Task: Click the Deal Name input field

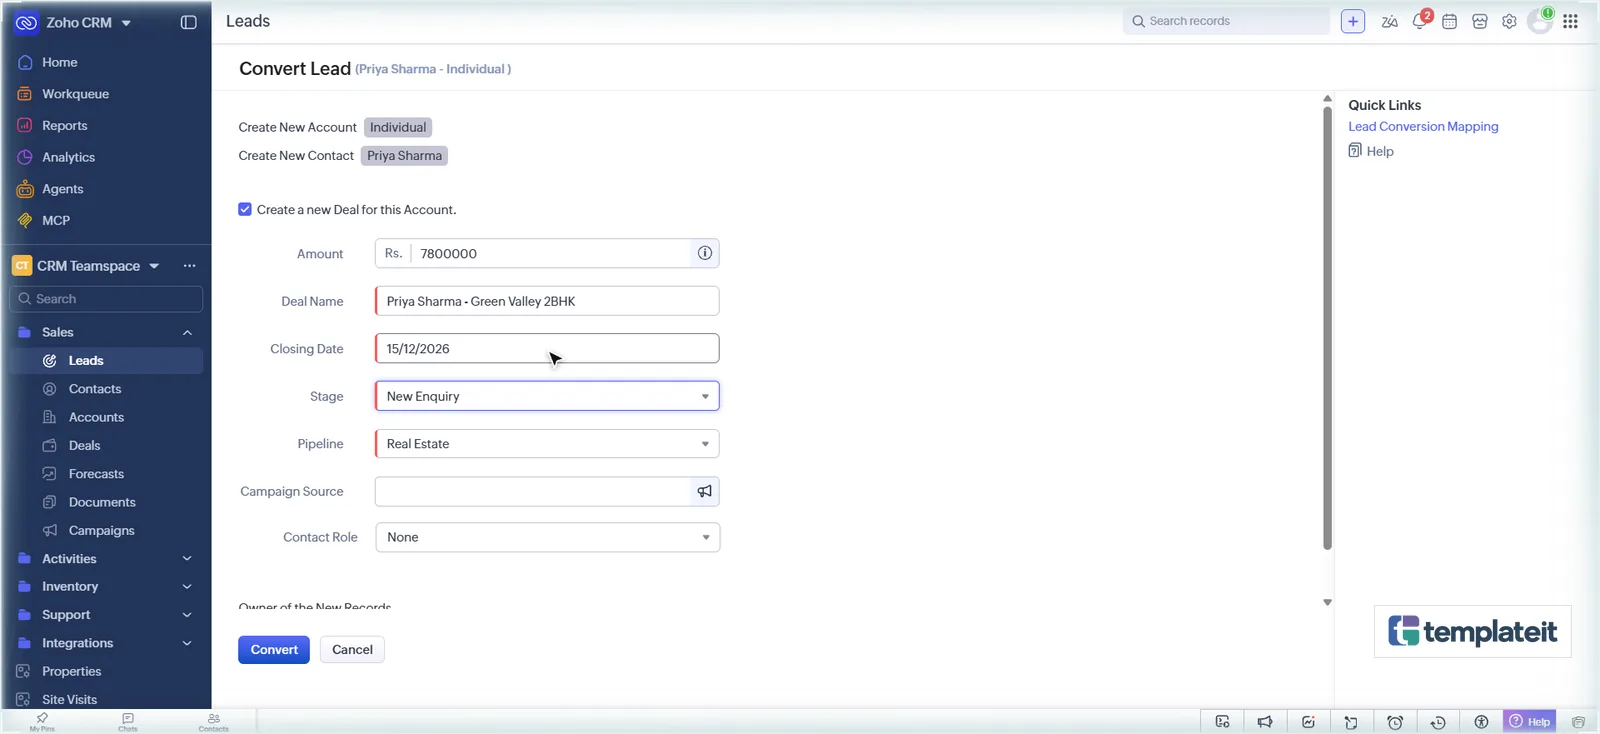Action: click(547, 301)
